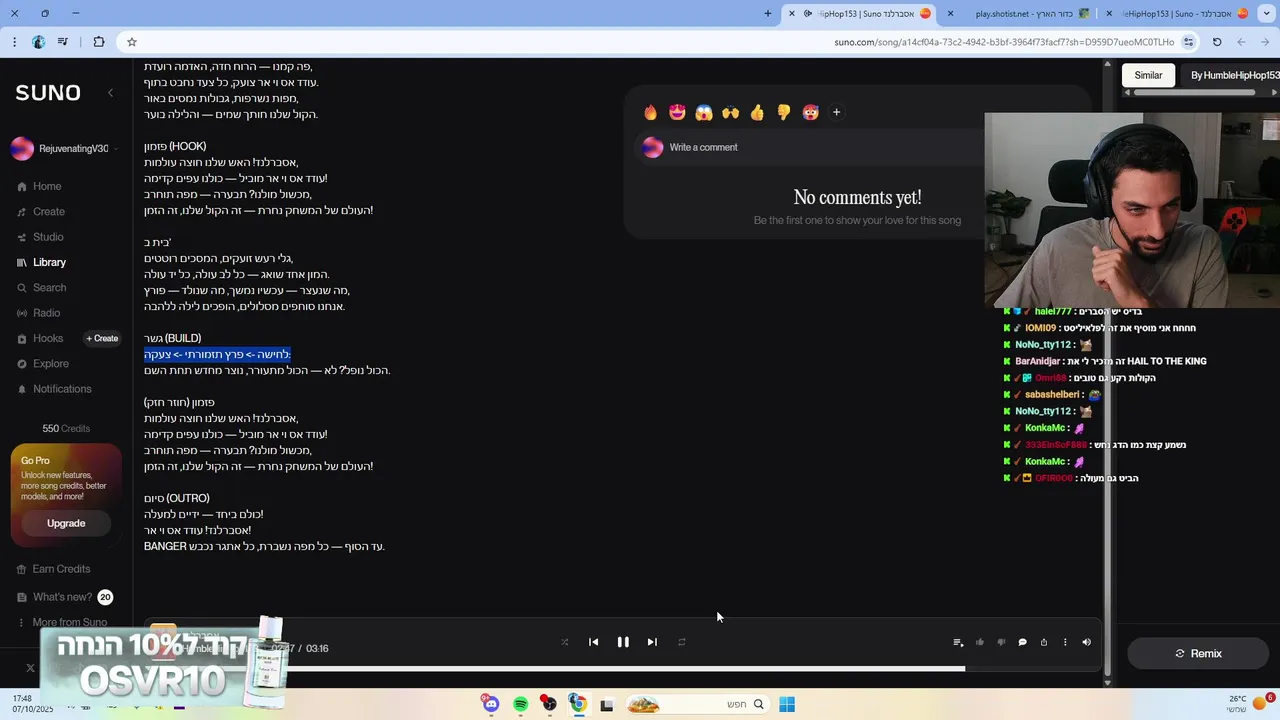Click the Upgrade button

point(66,523)
